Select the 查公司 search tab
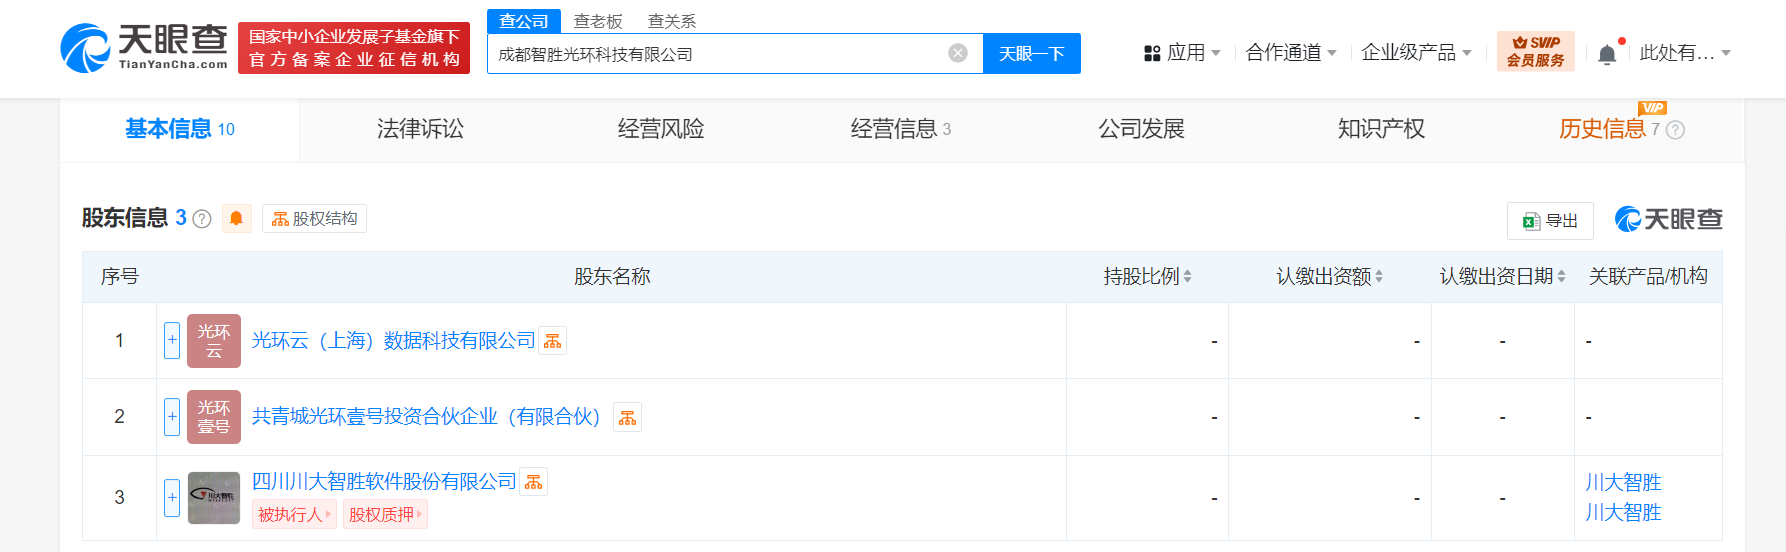 [524, 21]
